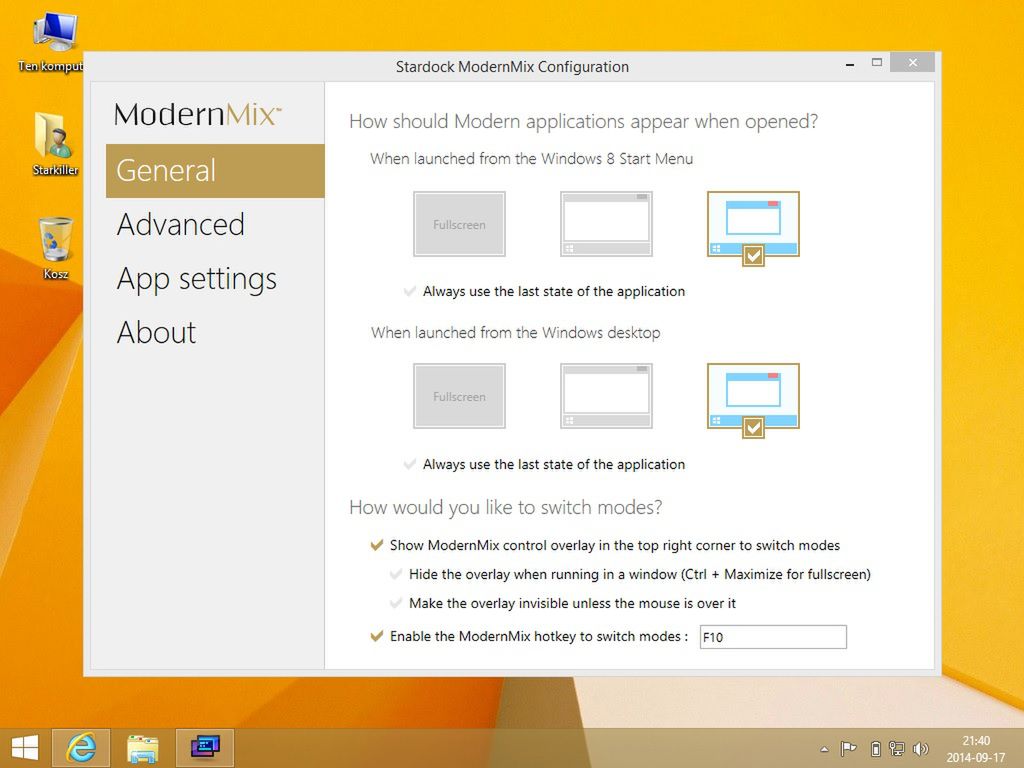This screenshot has height=768, width=1024.
Task: Select Fullscreen mode for Start Menu launches
Action: point(459,224)
